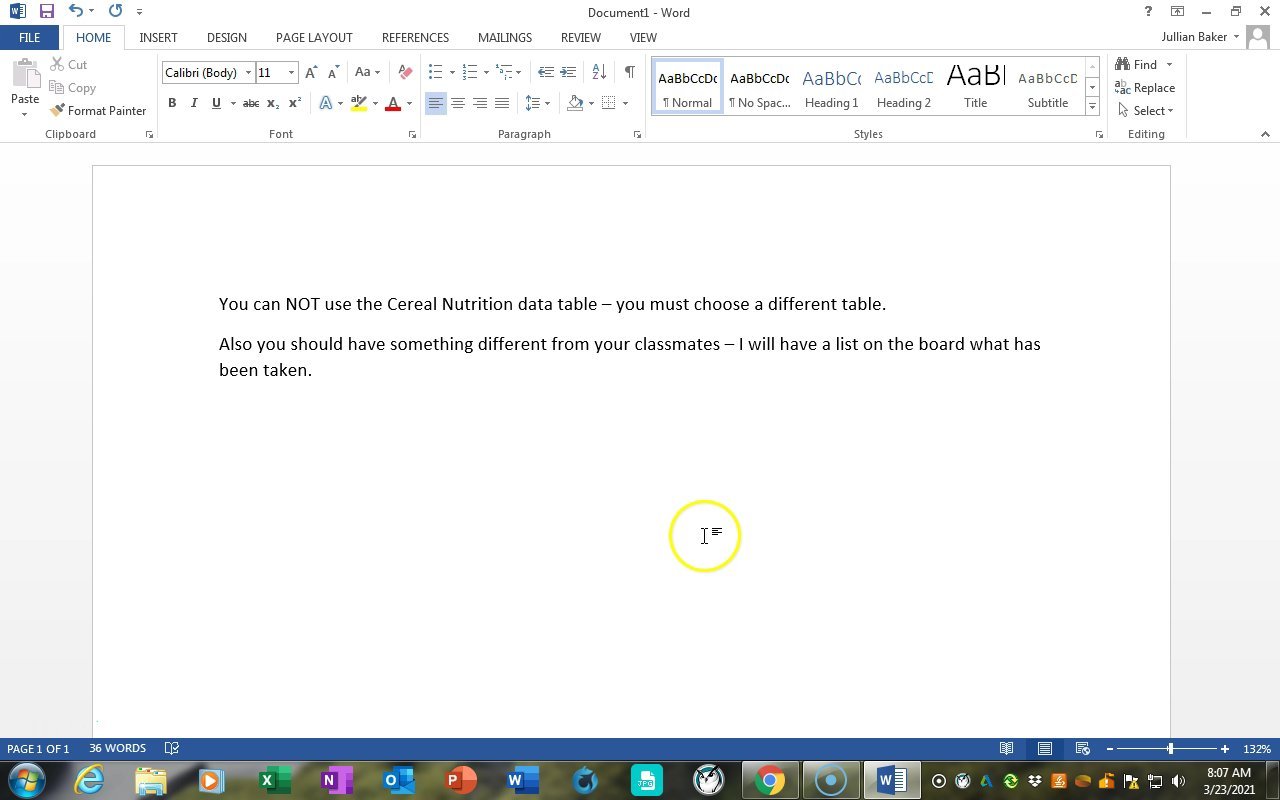Click the Replace button

click(x=1145, y=88)
